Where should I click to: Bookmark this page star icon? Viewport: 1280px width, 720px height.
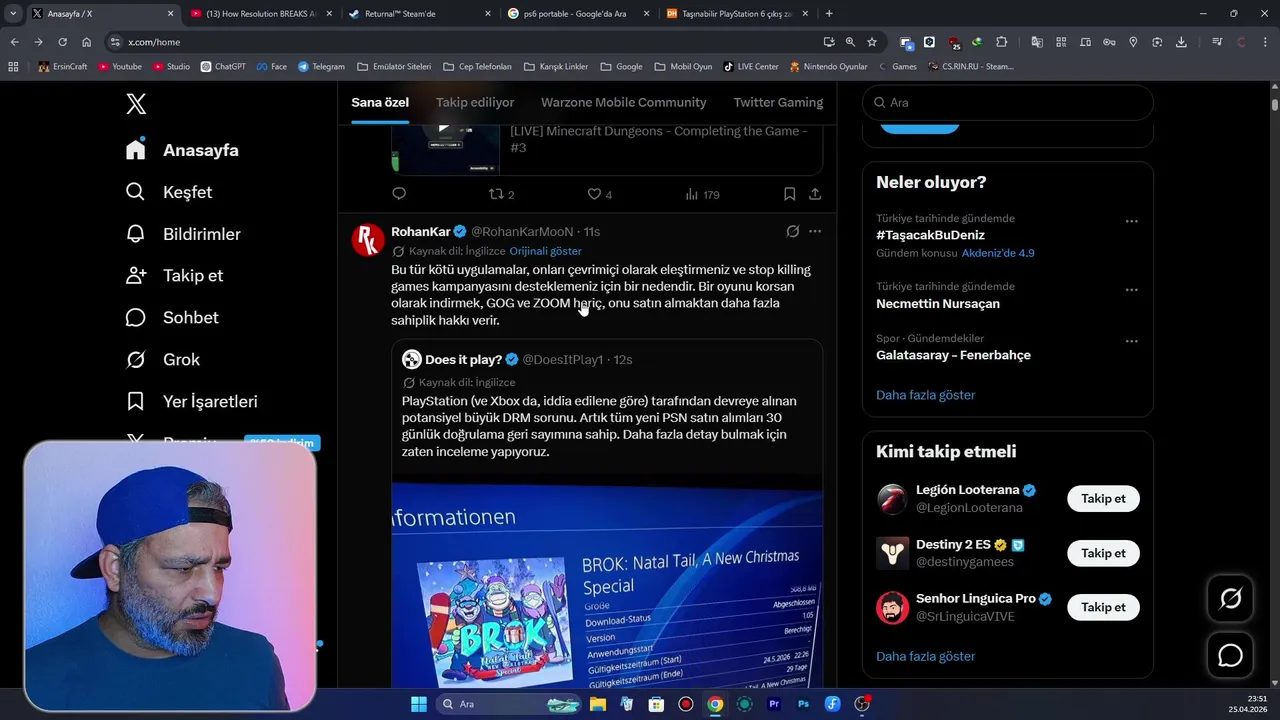(x=872, y=42)
